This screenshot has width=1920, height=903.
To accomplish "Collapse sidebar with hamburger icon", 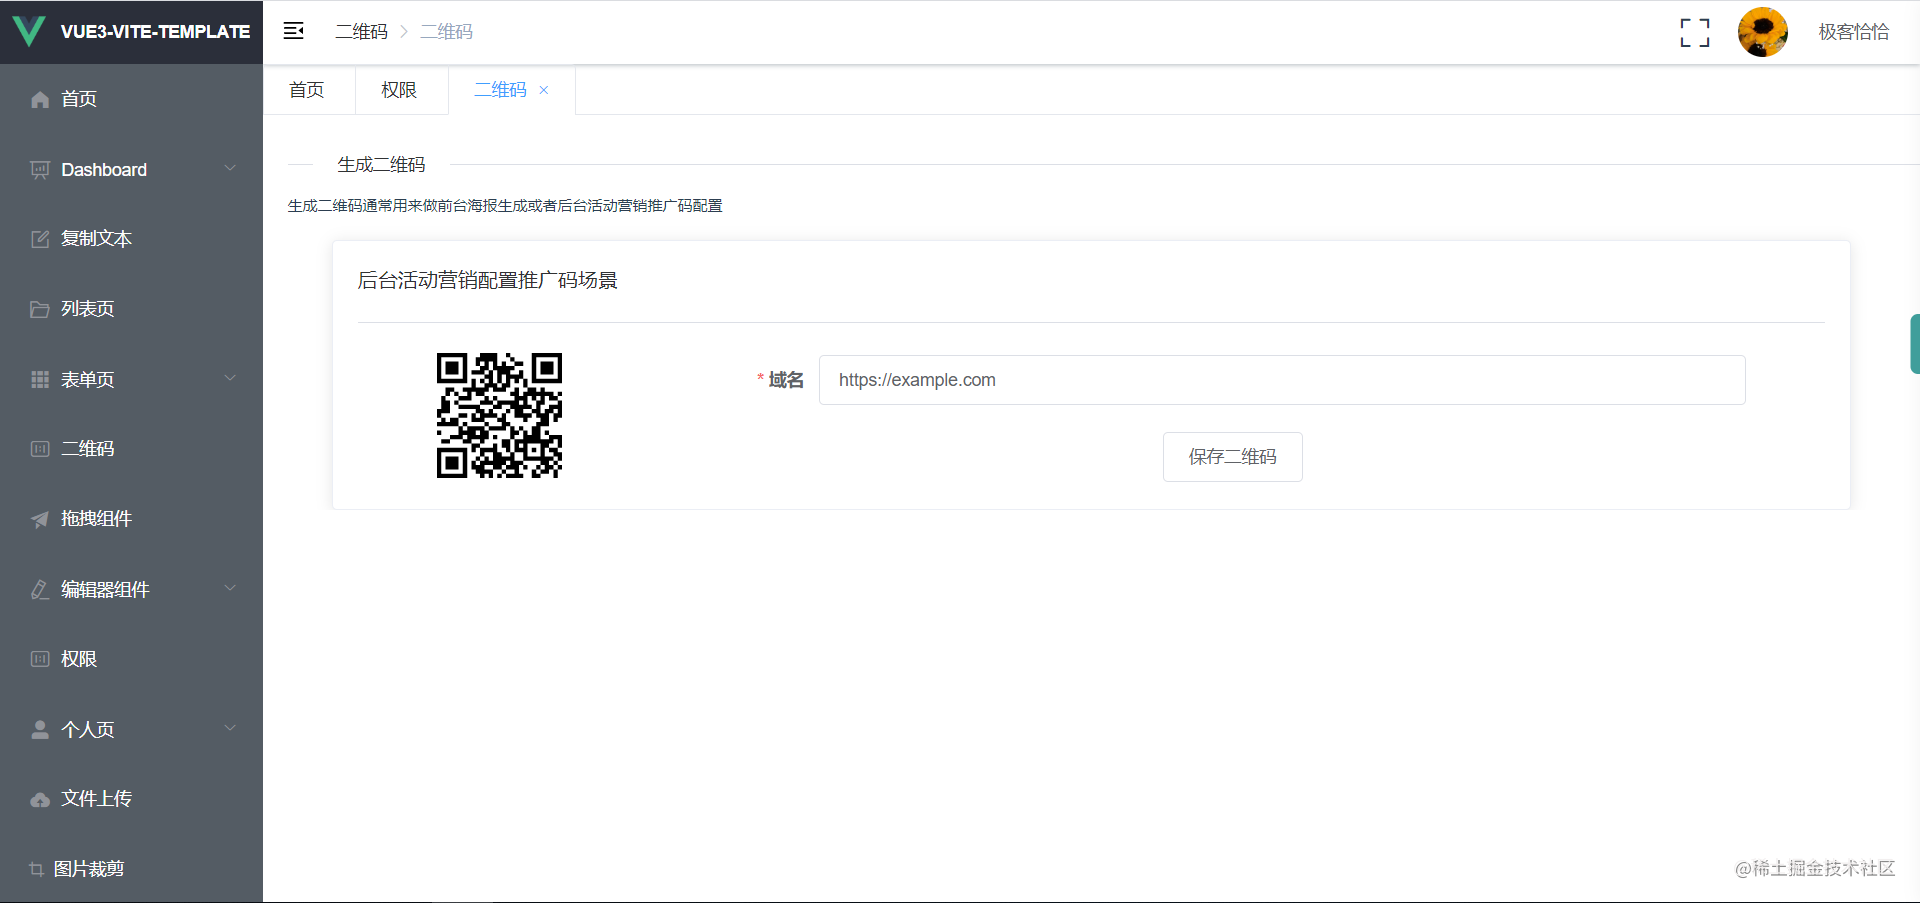I will coord(293,31).
